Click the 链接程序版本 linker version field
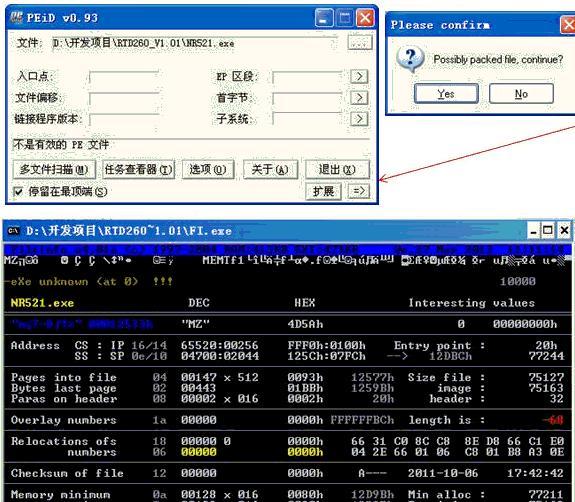 click(x=124, y=119)
